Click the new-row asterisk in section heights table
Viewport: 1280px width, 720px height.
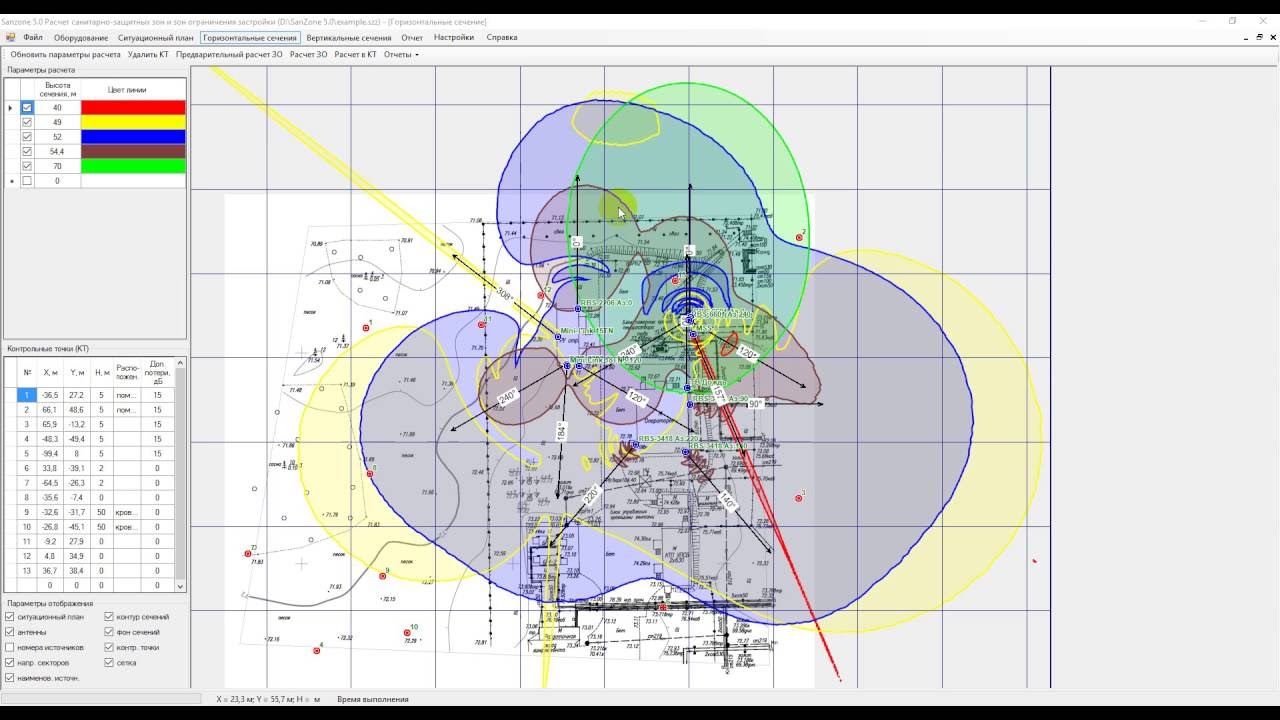tap(11, 181)
